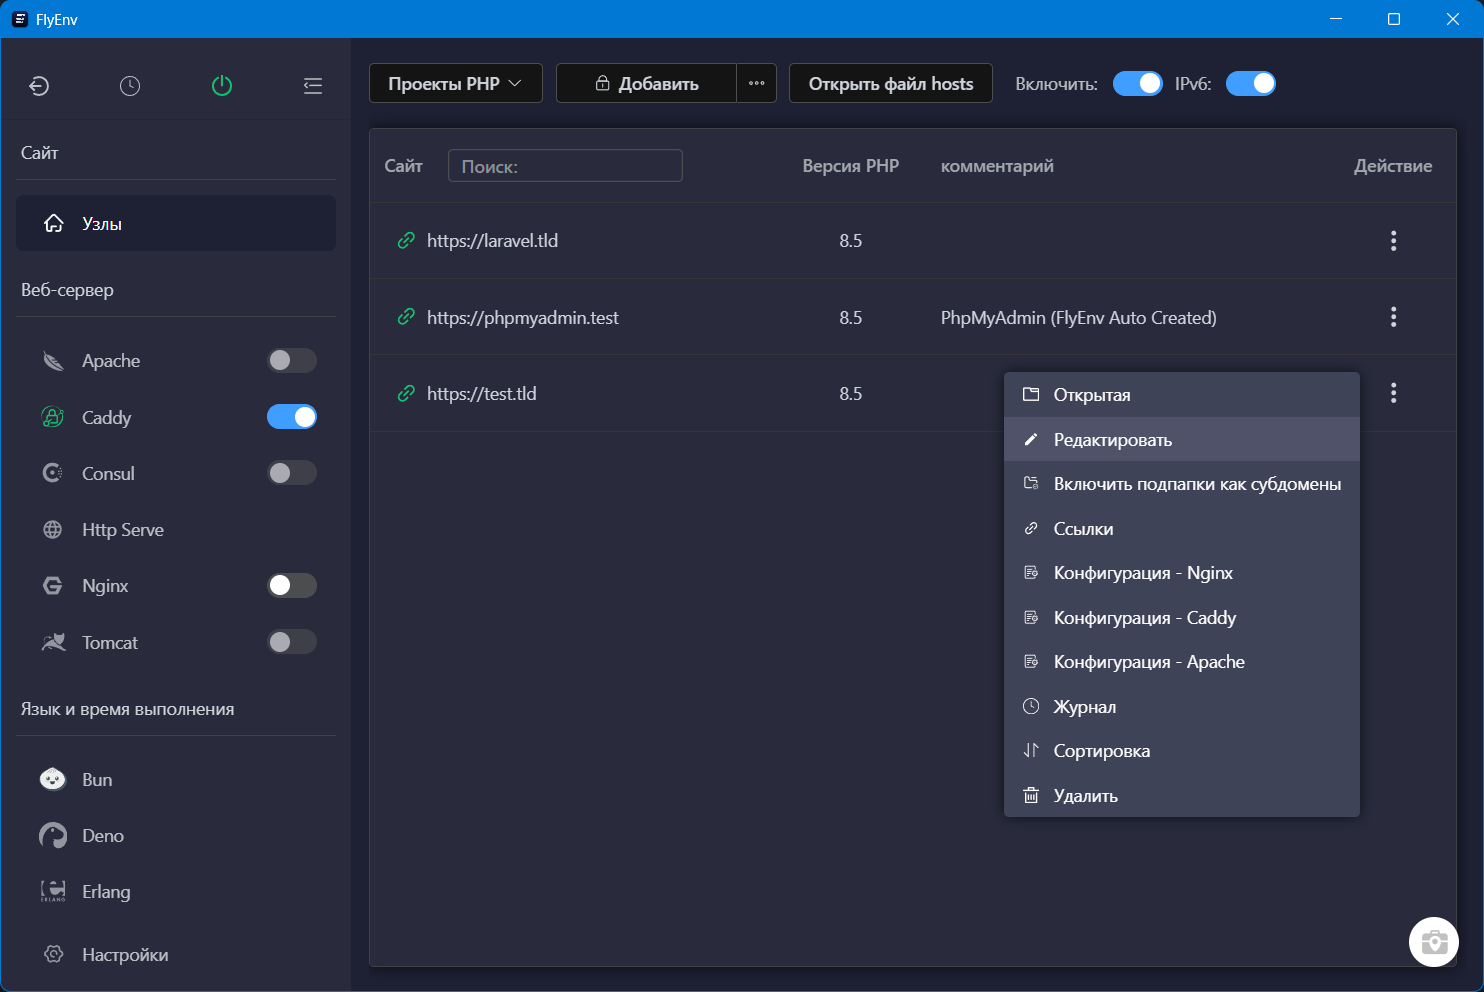Focus the Поиск search field
Viewport: 1484px width, 992px height.
pos(566,166)
